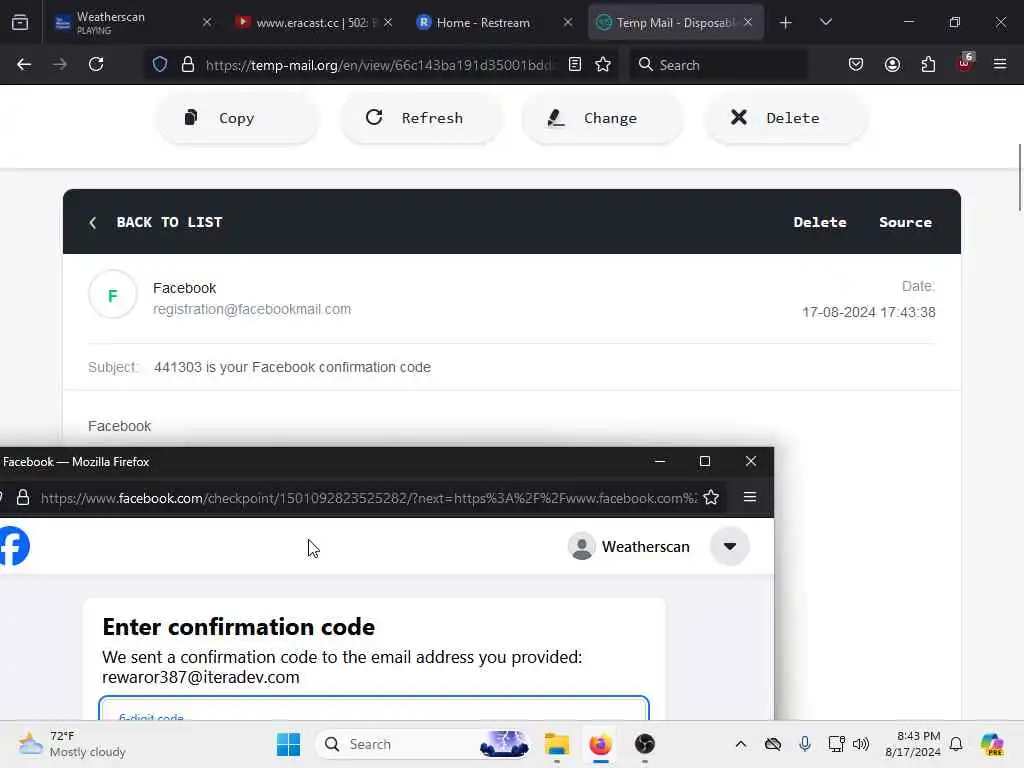
Task: Click the temp-mail page vertical scrollbar
Action: click(x=1019, y=178)
